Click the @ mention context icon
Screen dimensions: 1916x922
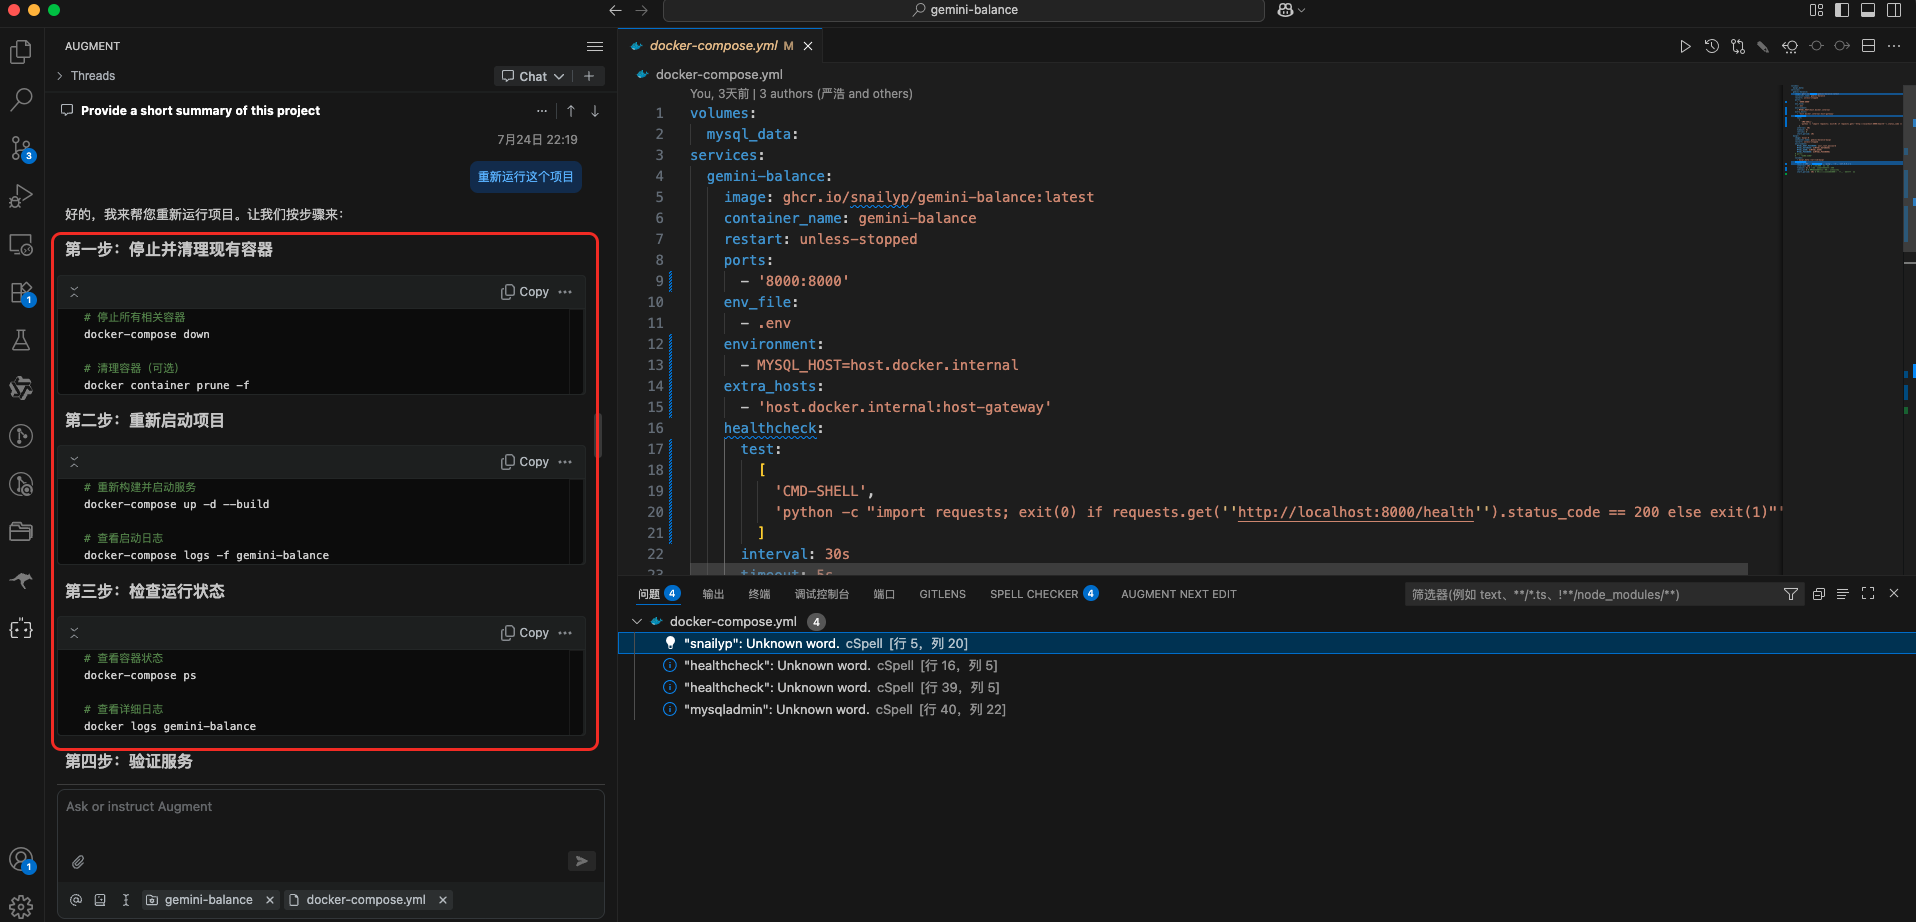point(76,900)
